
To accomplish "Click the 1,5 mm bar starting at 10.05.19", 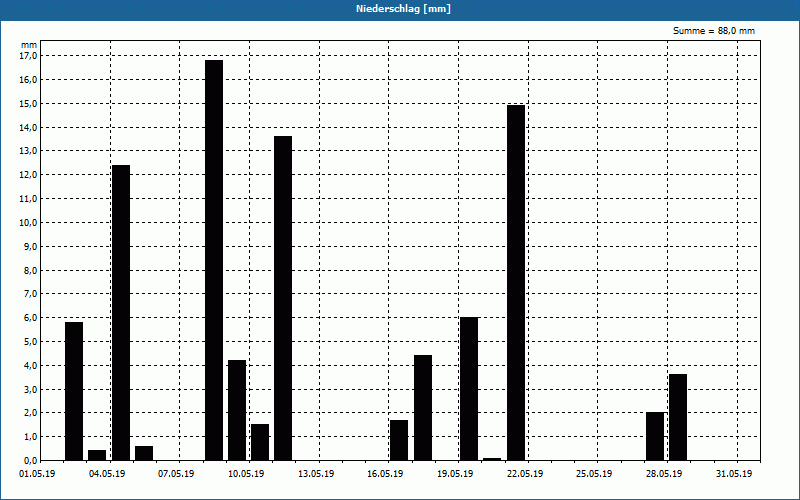I will tap(260, 442).
